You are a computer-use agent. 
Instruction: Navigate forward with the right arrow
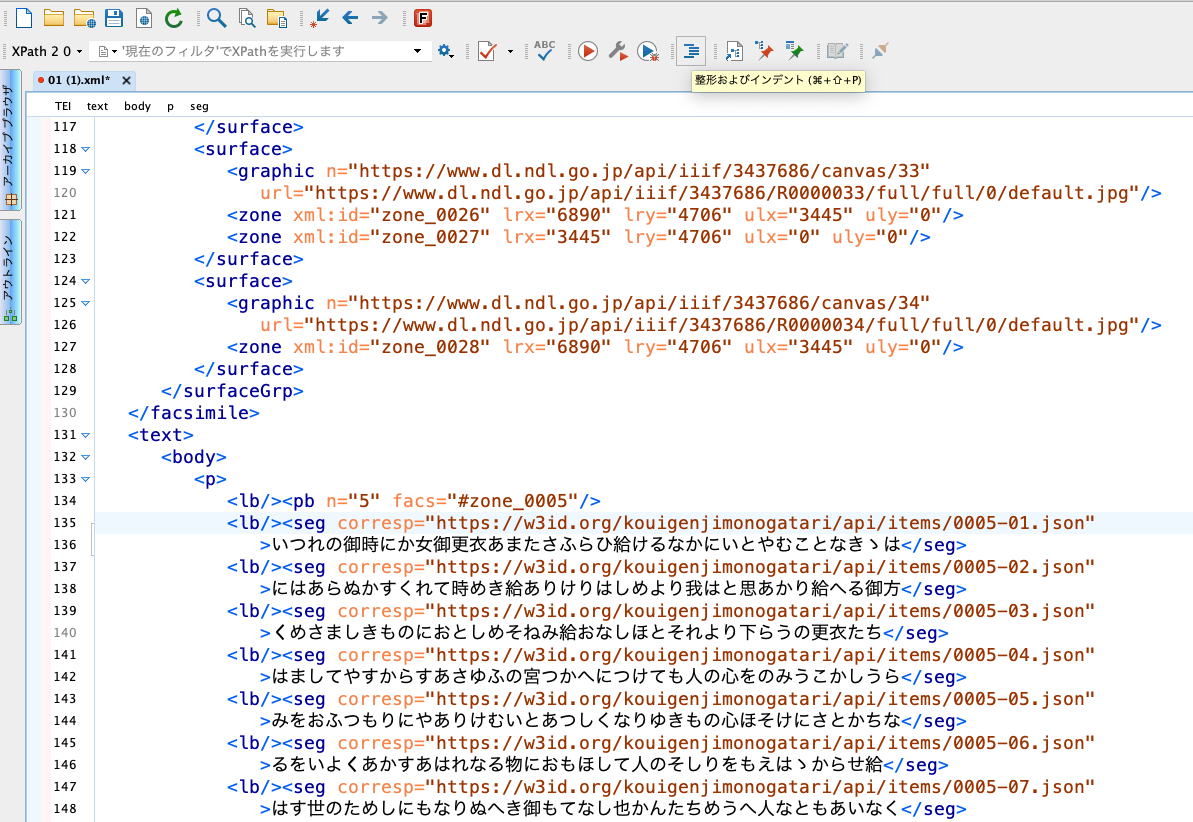(x=380, y=18)
